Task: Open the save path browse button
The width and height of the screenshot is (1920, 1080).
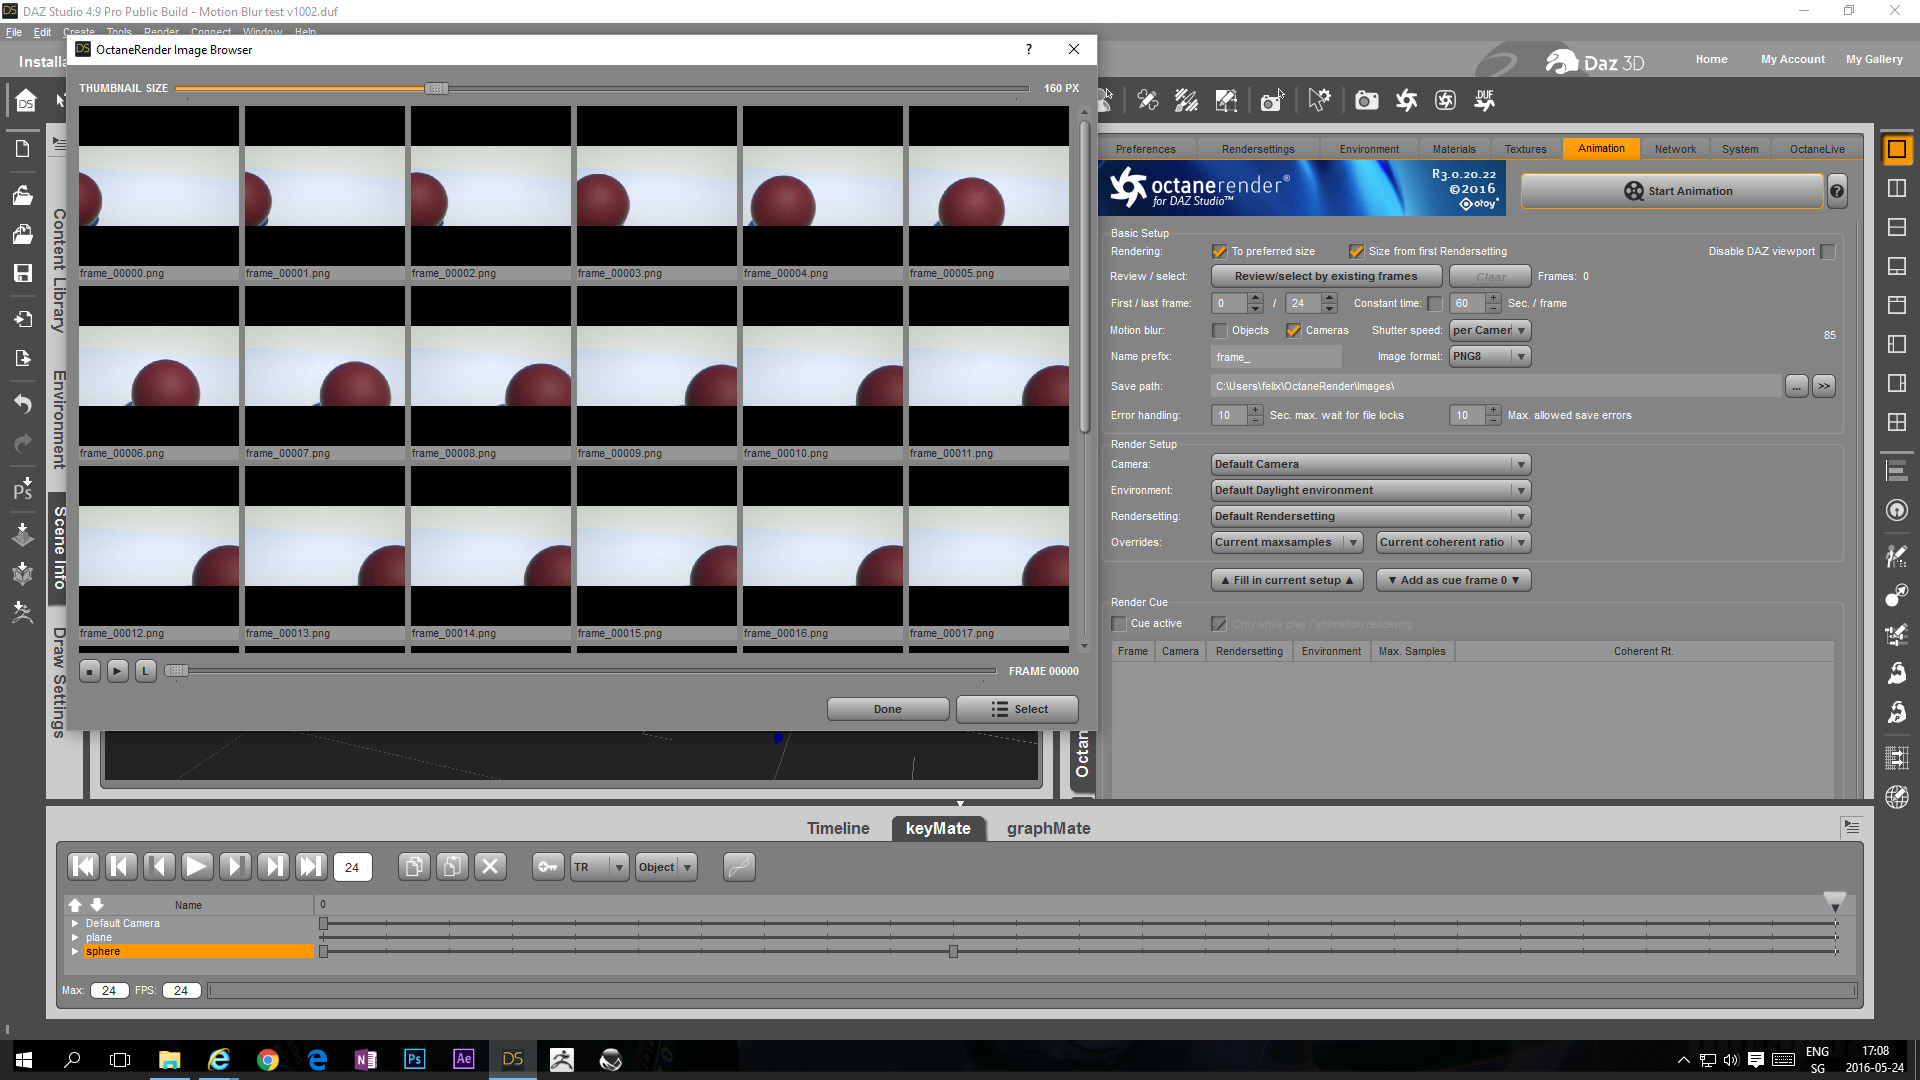Action: 1796,386
